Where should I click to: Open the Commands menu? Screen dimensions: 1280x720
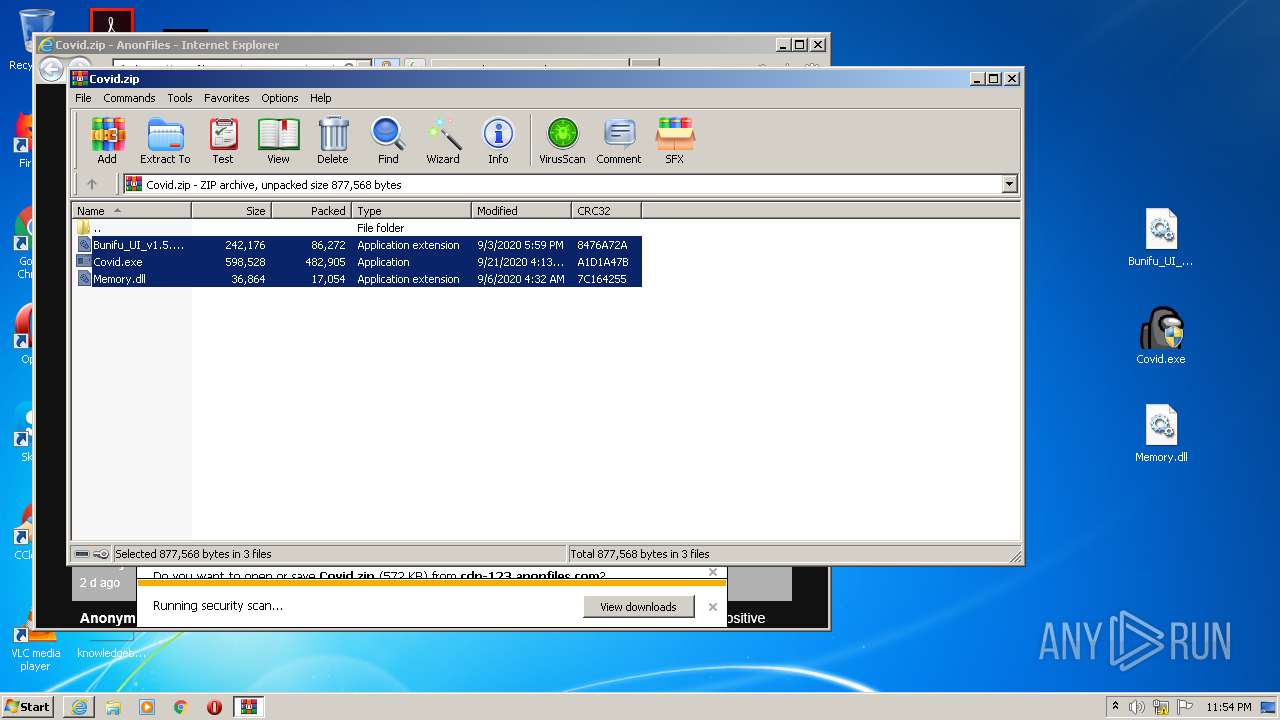tap(129, 98)
